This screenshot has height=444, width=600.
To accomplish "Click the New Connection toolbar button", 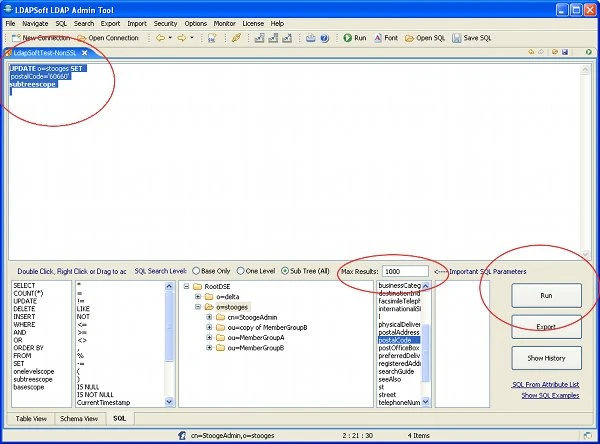I will pyautogui.click(x=41, y=38).
